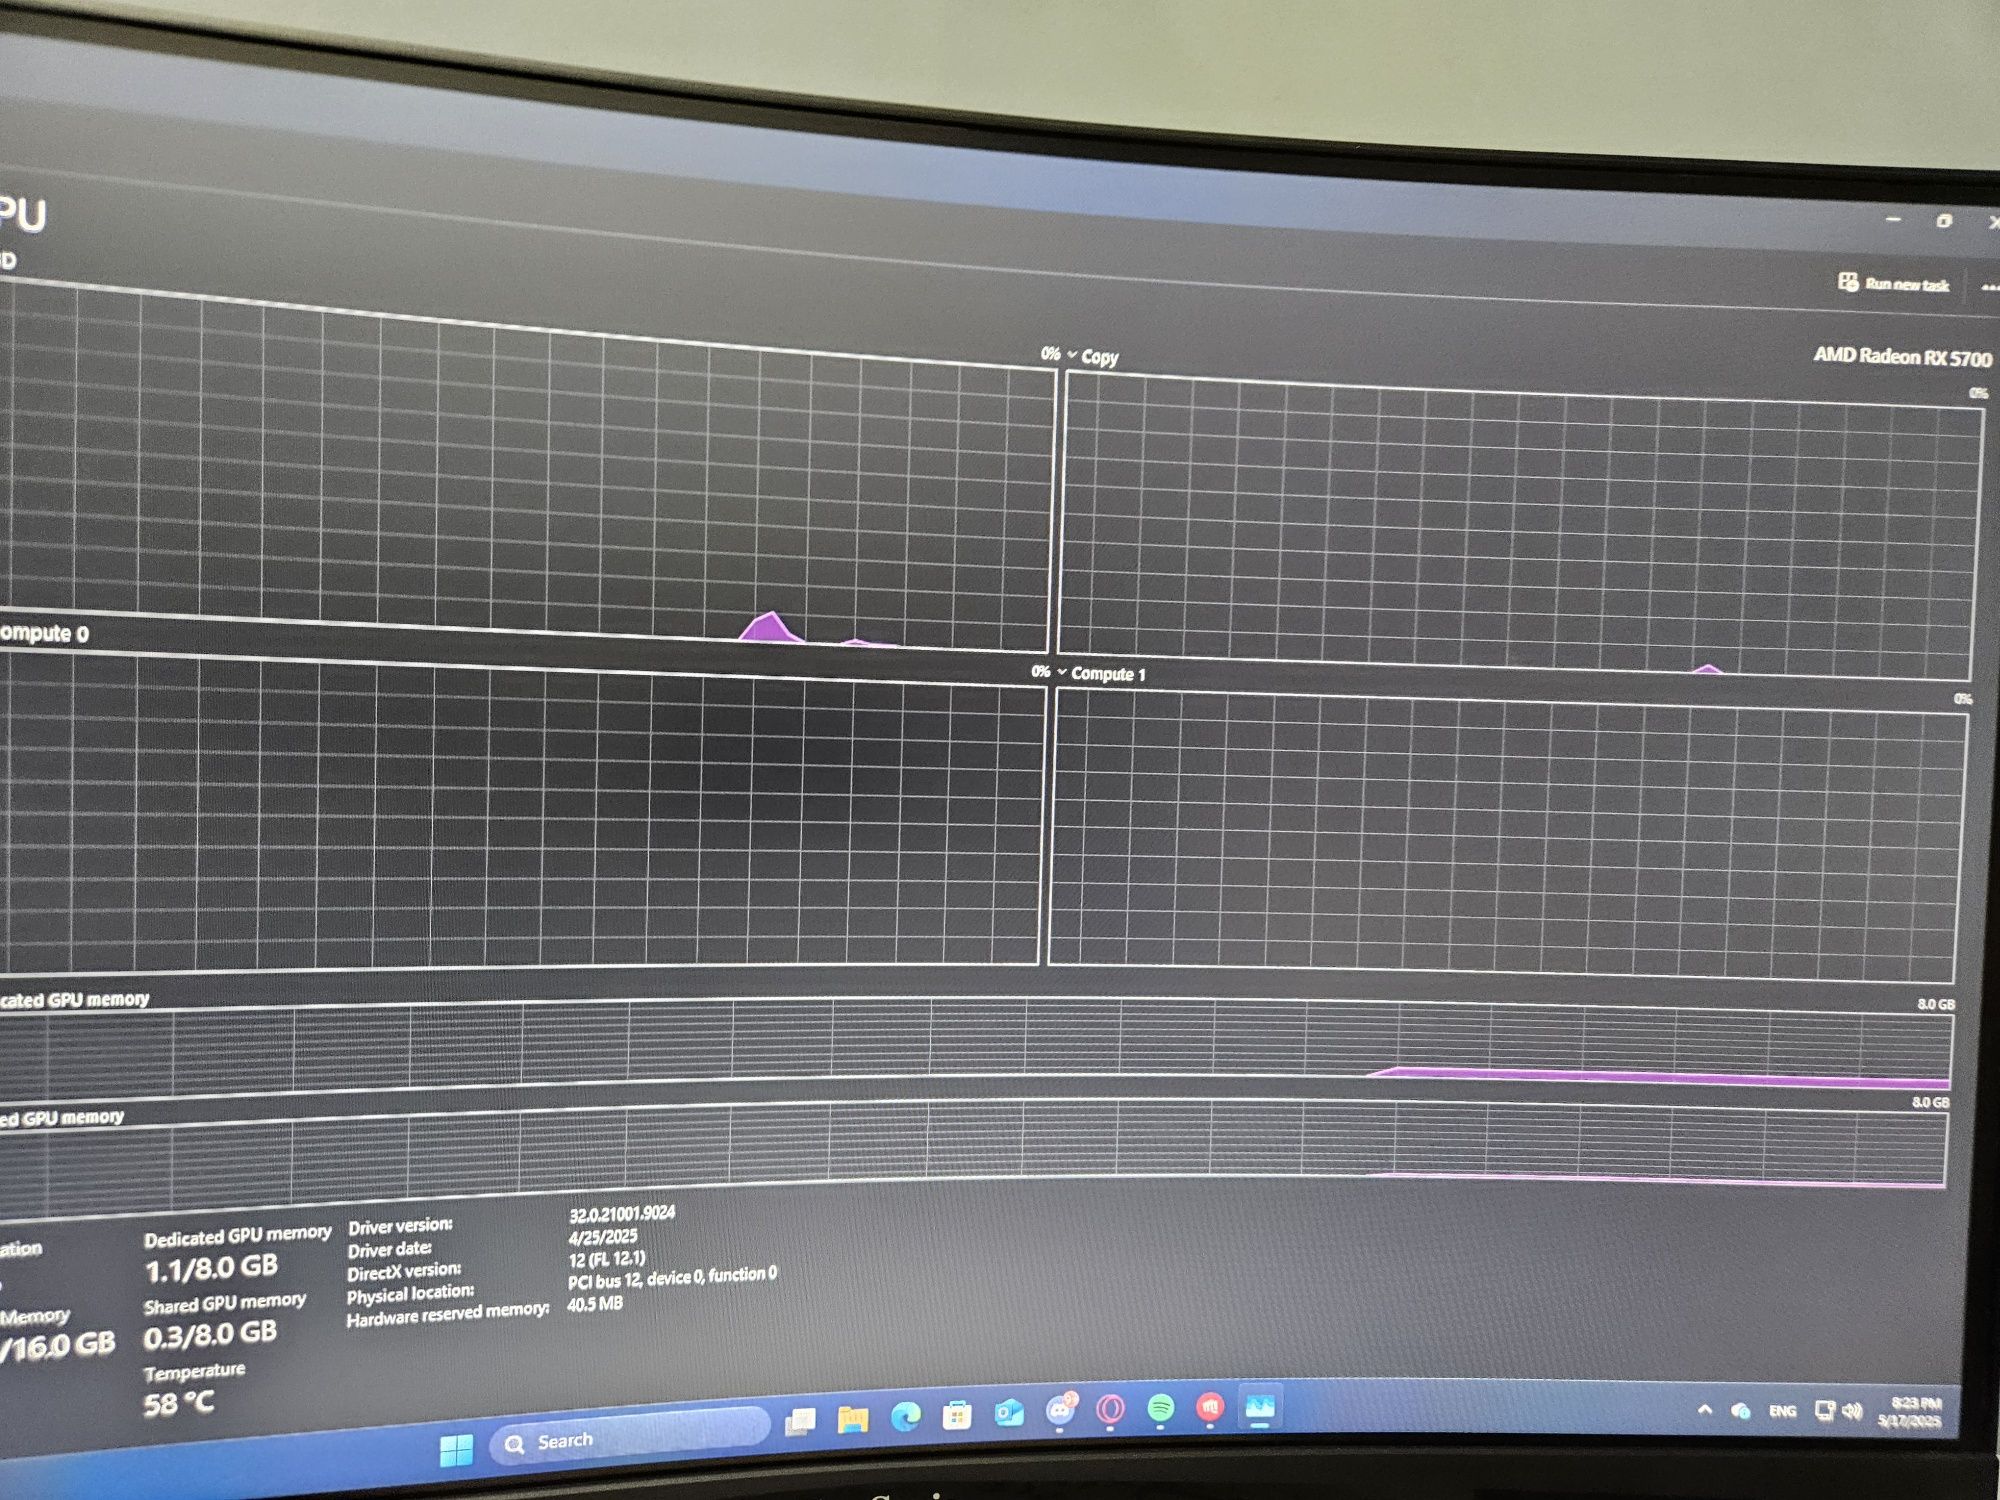Select the 1.1/8.0 GB dedicated memory value
Screen dimensions: 2000x1500
(211, 1269)
